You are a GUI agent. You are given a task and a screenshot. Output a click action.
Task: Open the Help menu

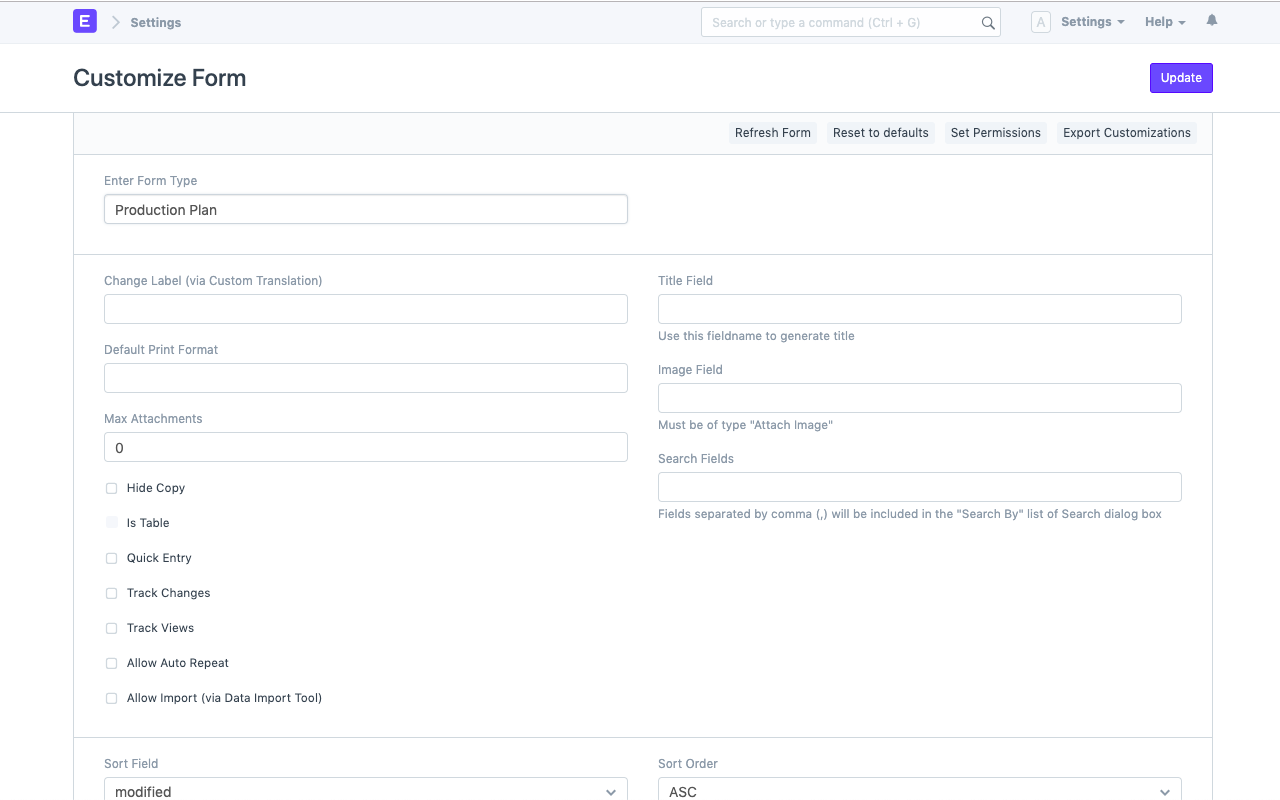click(x=1163, y=21)
